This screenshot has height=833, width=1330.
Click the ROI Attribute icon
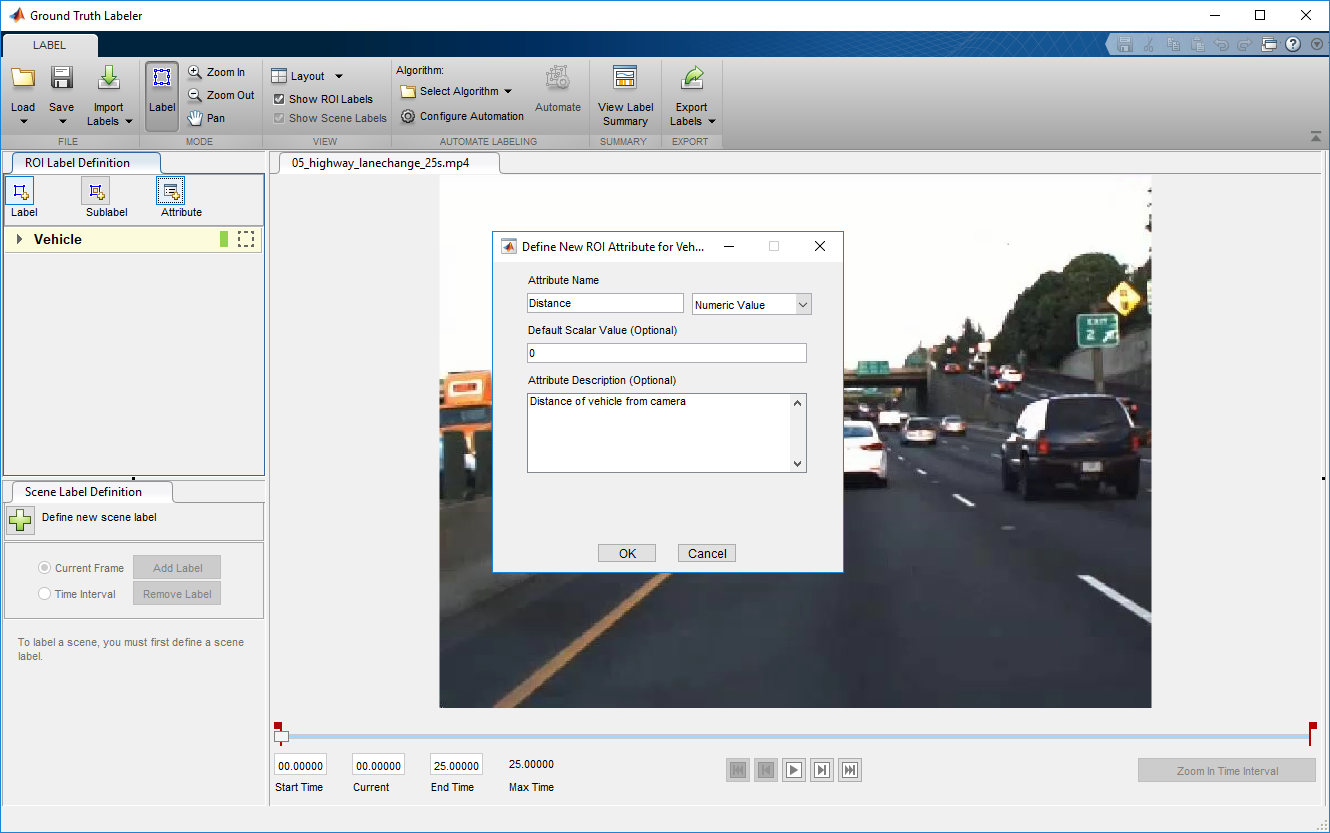tap(171, 191)
